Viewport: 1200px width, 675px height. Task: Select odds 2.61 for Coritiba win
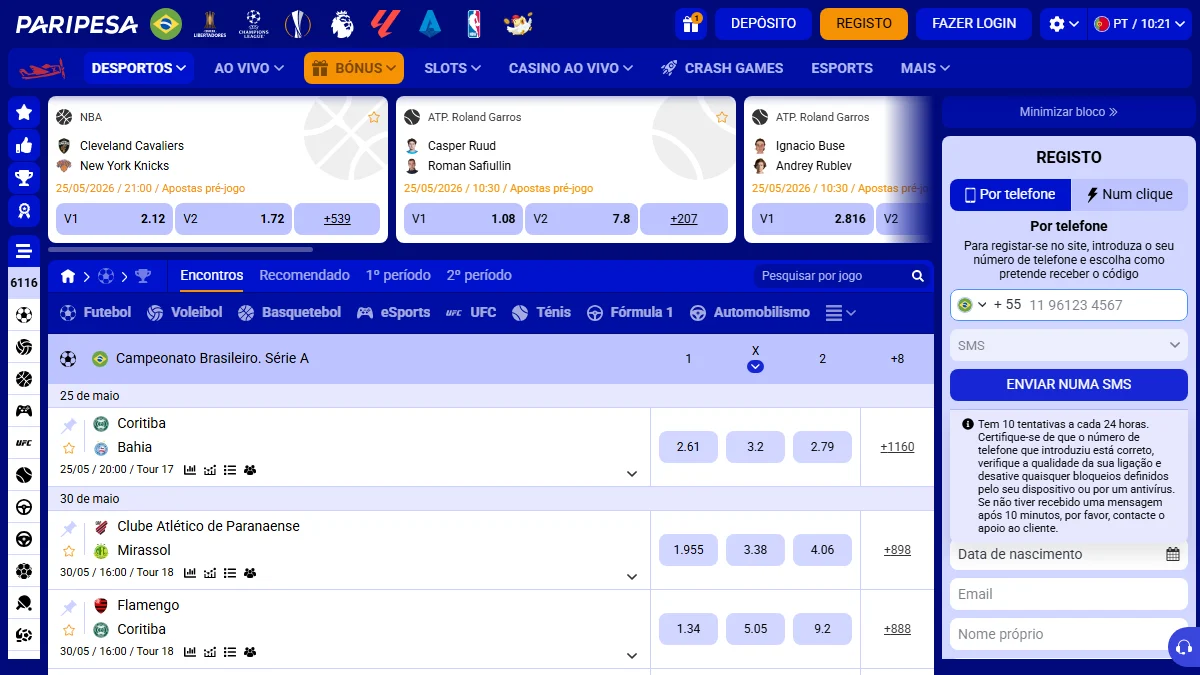tap(688, 447)
